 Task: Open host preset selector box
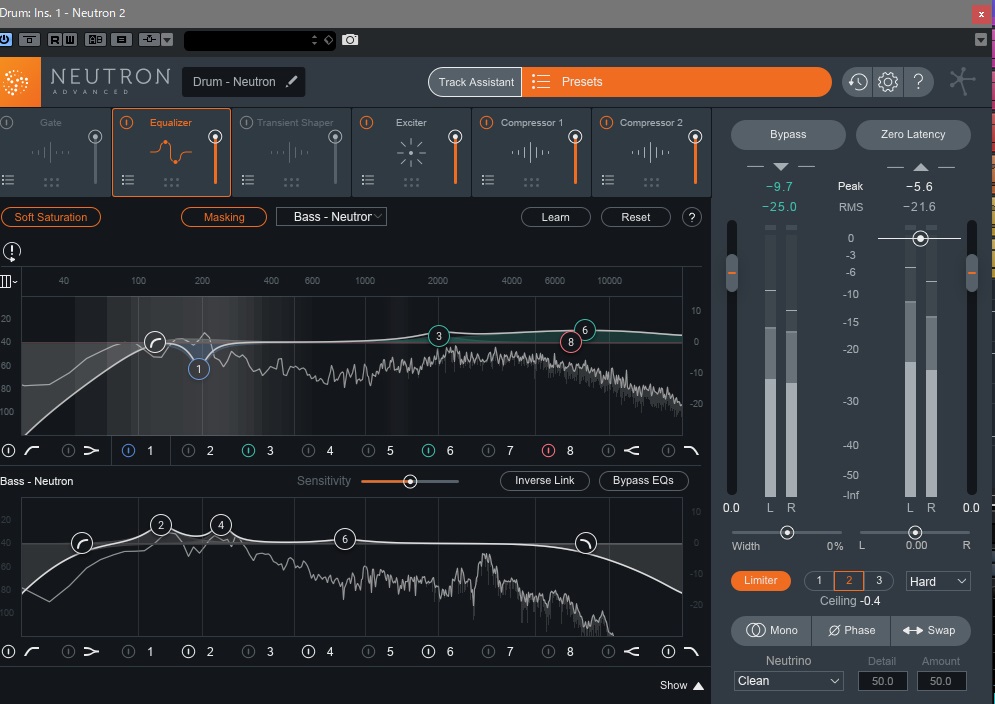260,40
